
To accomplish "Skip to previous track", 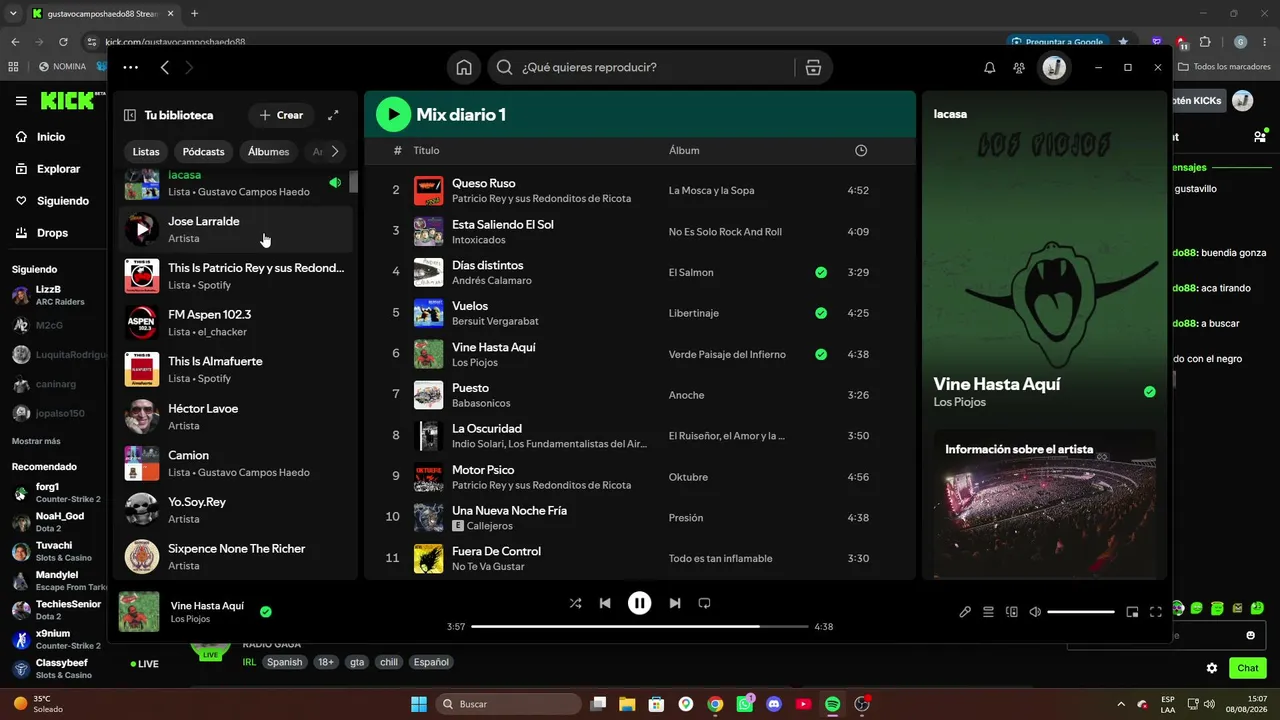I will (605, 603).
